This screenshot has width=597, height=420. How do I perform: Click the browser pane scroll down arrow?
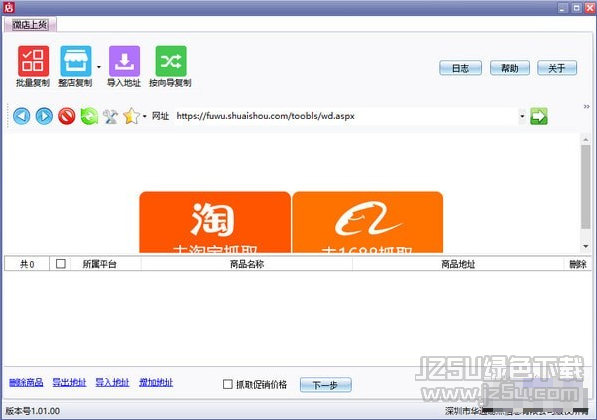(x=586, y=246)
